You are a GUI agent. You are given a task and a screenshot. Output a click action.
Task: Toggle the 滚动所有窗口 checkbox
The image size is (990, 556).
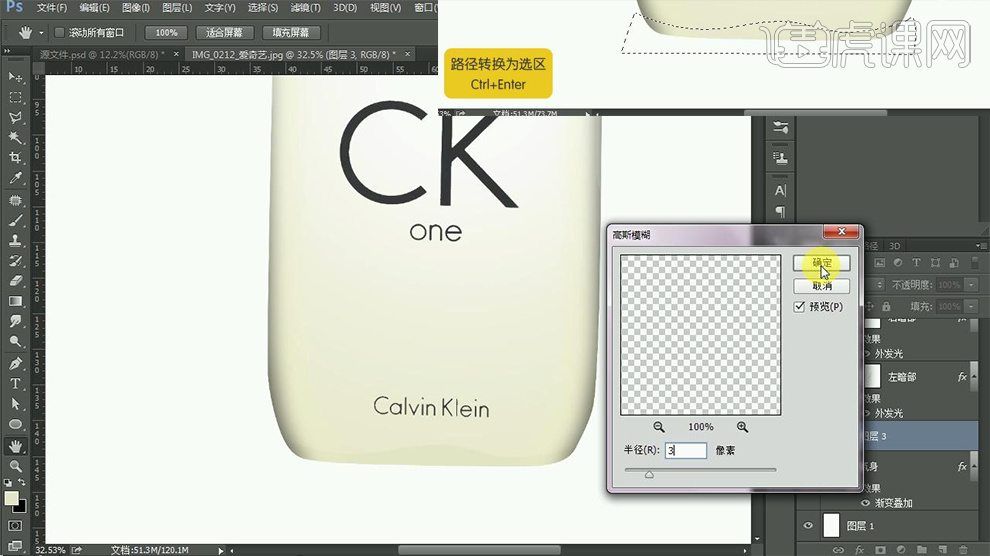59,32
